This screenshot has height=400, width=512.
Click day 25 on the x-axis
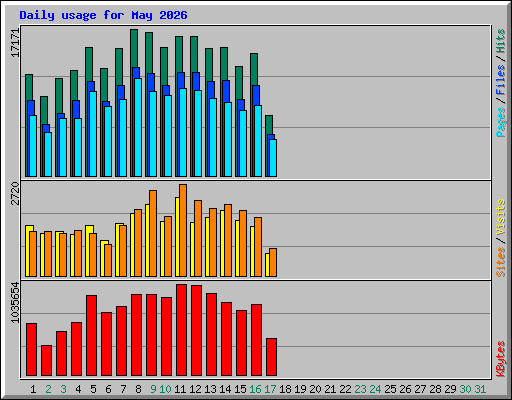[x=390, y=389]
